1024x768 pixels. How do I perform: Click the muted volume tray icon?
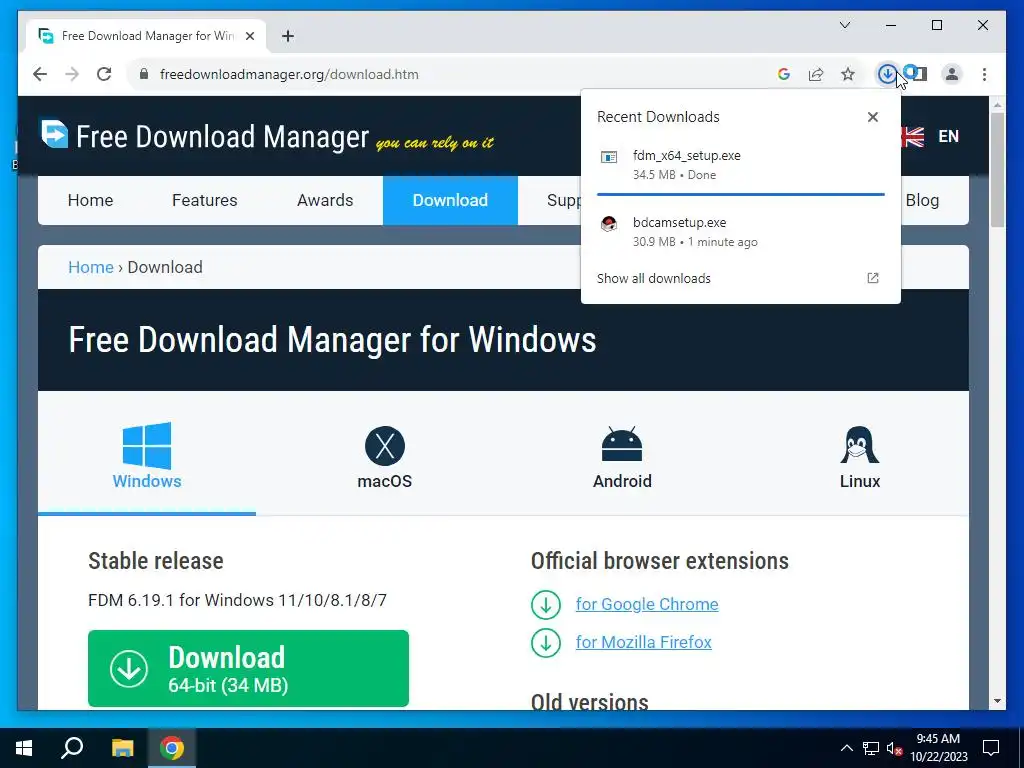894,748
